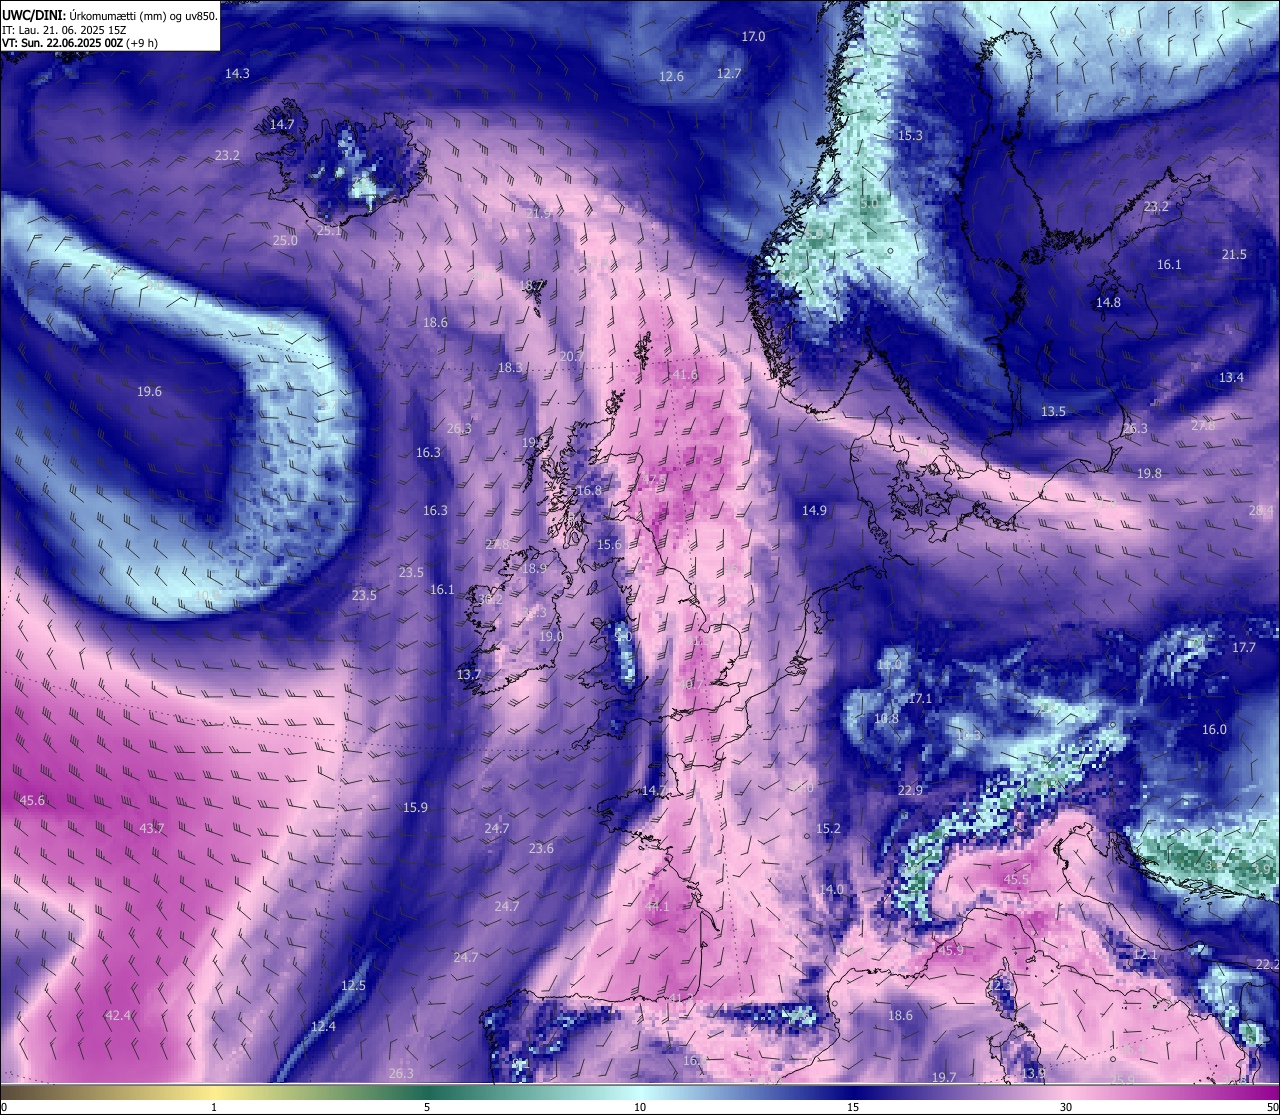The width and height of the screenshot is (1280, 1115).
Task: Select the 17.0 value at top of map
Action: [x=753, y=36]
